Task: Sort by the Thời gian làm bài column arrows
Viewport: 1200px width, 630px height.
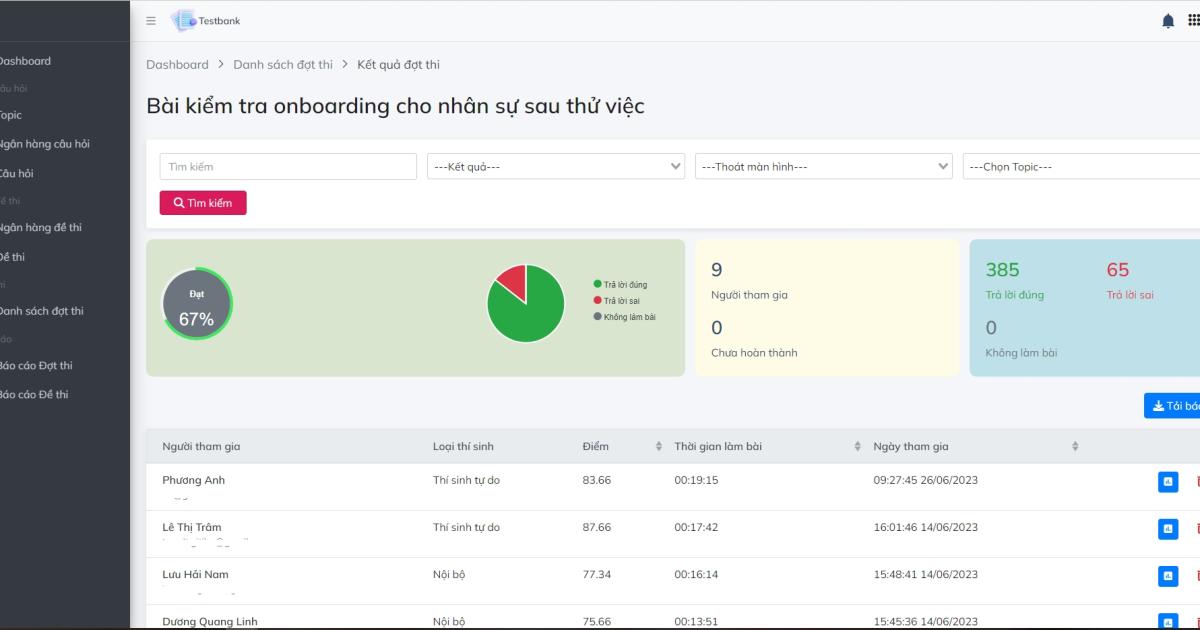Action: tap(855, 446)
